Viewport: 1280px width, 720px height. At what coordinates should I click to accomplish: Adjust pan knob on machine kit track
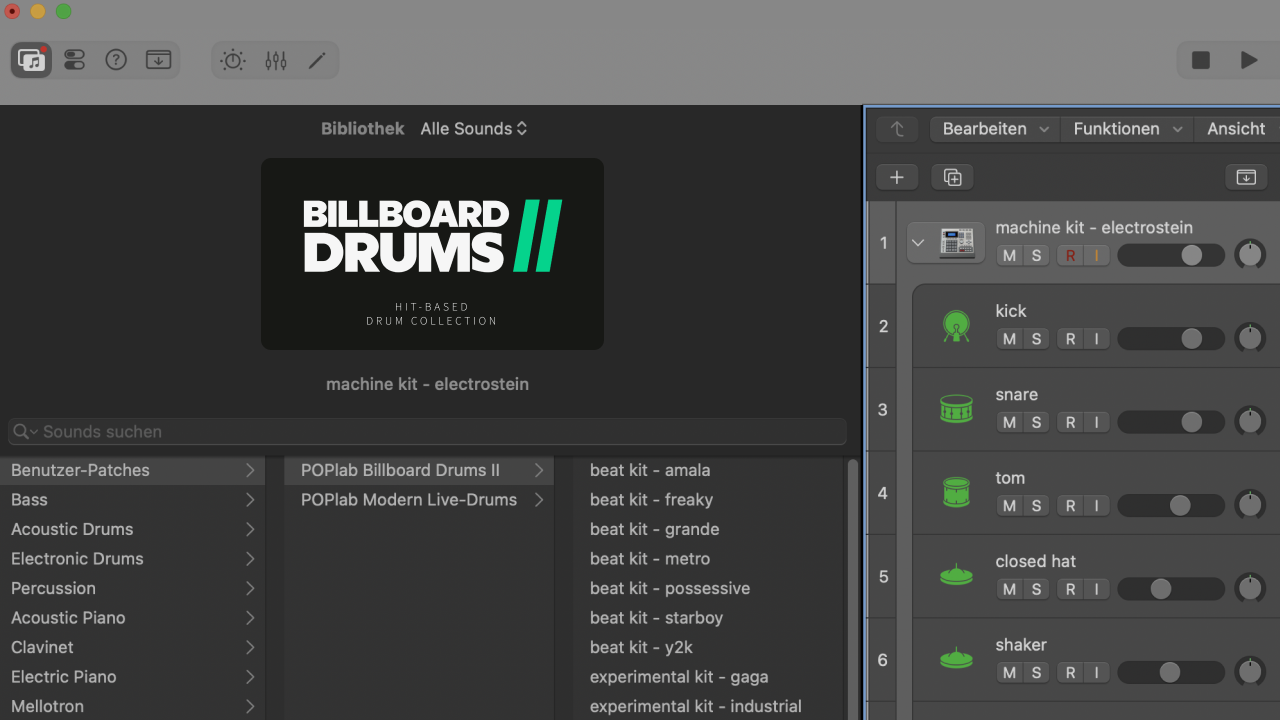[1250, 255]
